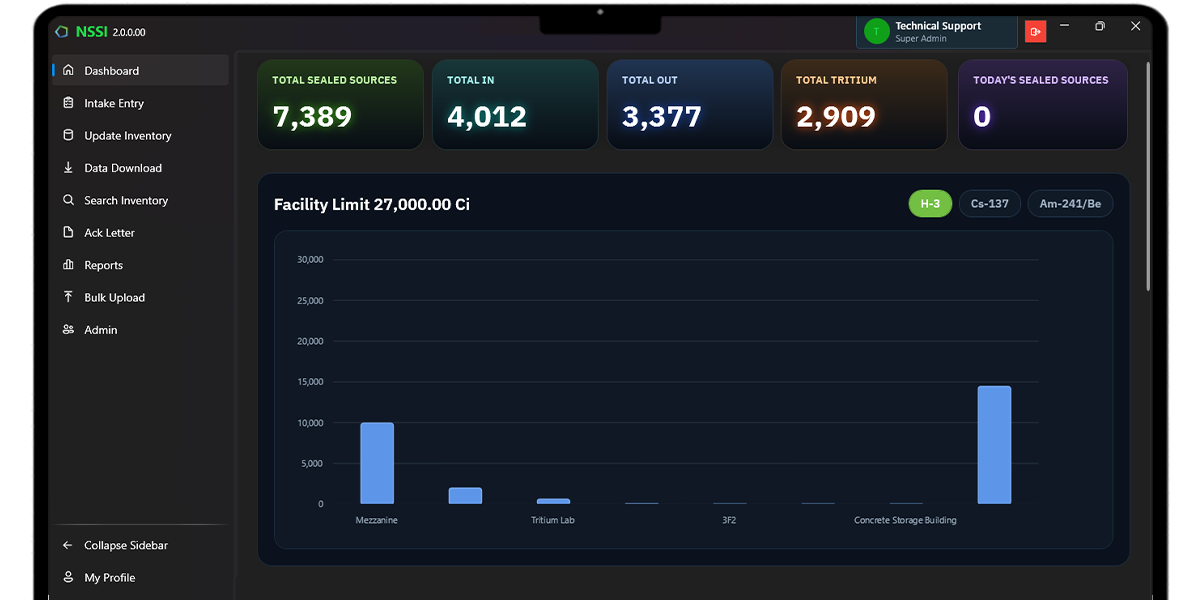Screen dimensions: 1200x600
Task: Click the 3F2 axis label
Action: (729, 520)
